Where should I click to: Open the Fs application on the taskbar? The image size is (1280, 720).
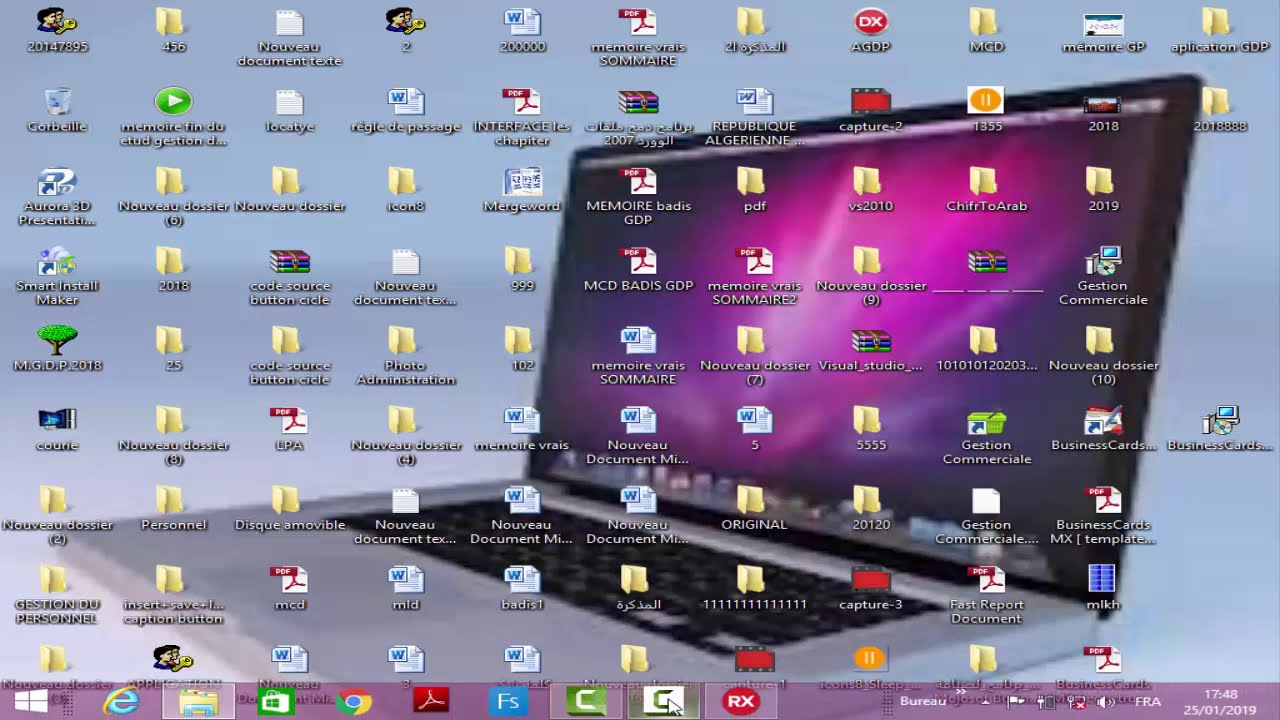tap(508, 702)
